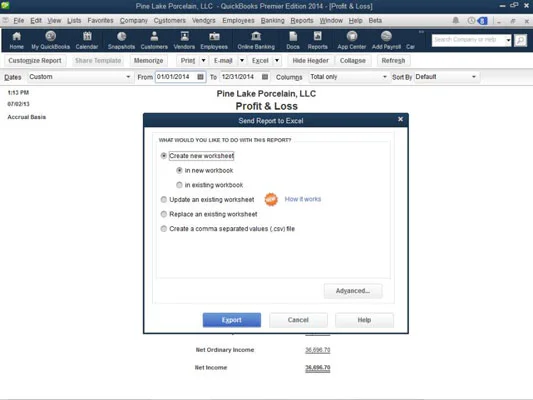
Task: Click the Collapse button
Action: 353,60
